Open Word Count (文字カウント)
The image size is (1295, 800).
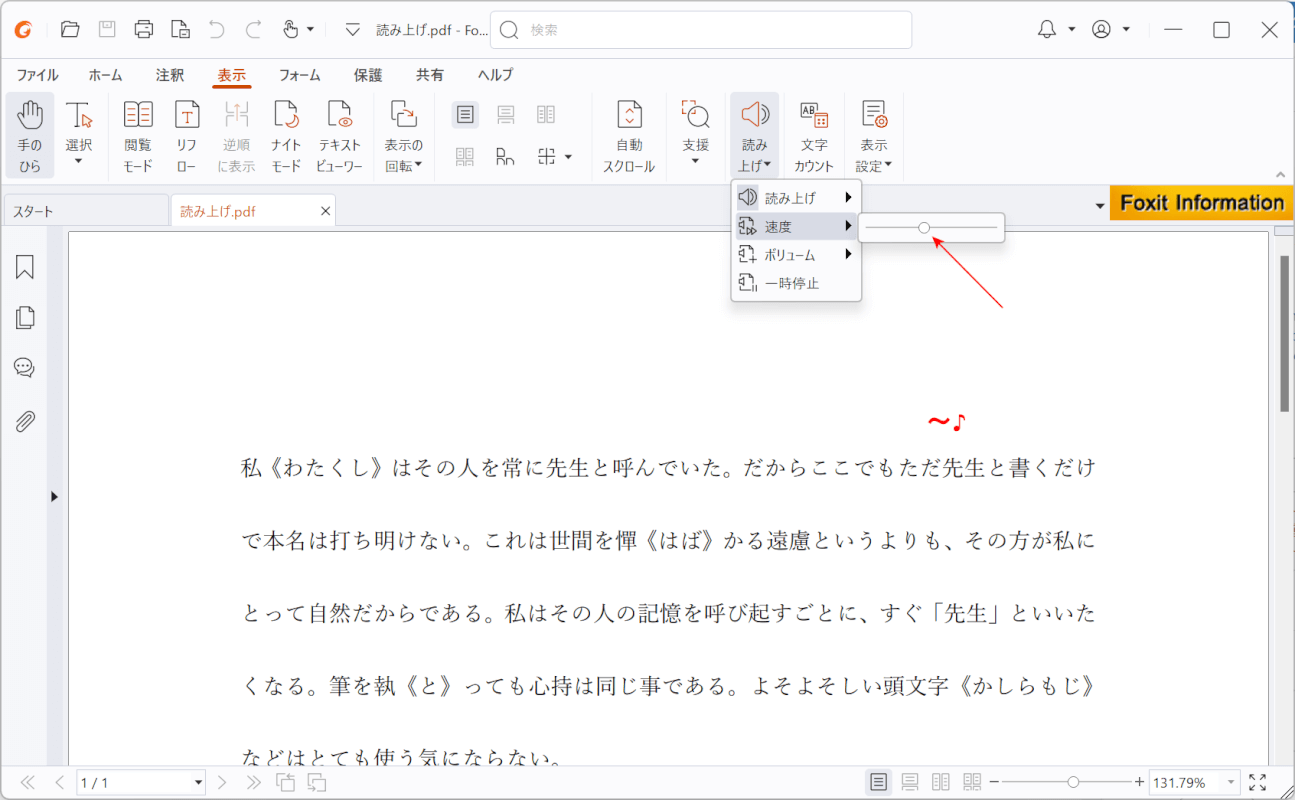814,136
